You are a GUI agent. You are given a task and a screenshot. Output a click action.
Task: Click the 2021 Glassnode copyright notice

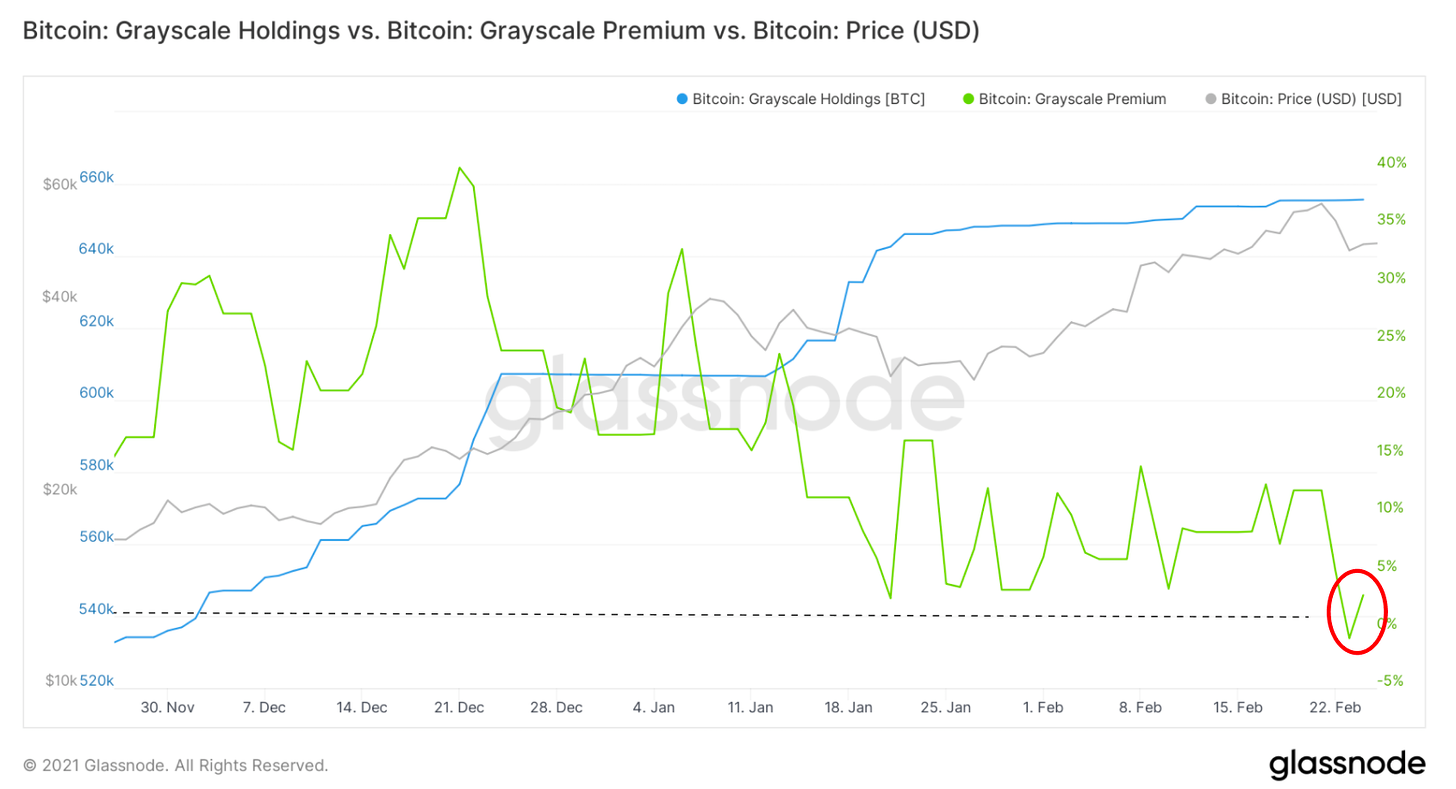(175, 766)
